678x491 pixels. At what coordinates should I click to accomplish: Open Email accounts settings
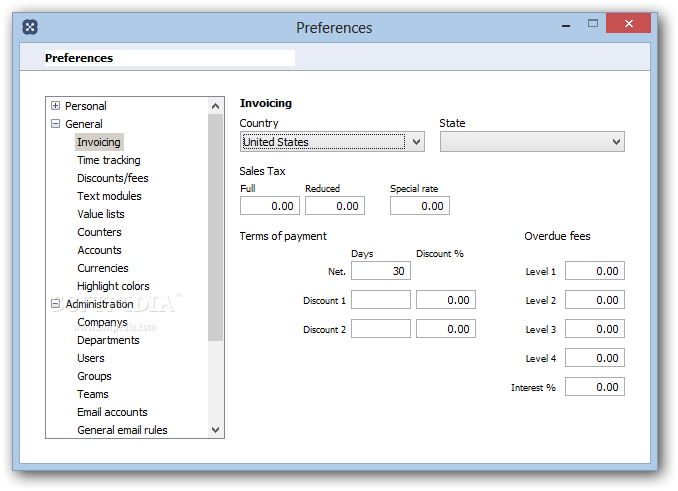pyautogui.click(x=112, y=412)
